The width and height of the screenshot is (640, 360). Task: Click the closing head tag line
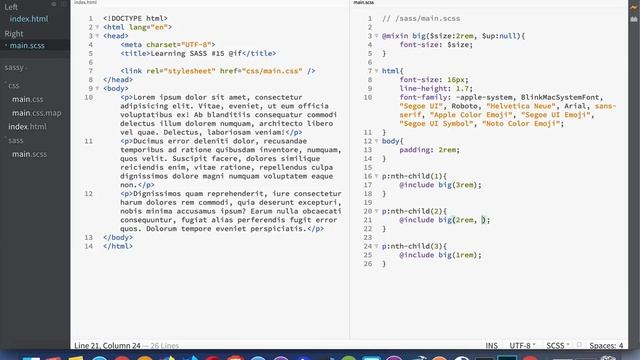pos(118,80)
